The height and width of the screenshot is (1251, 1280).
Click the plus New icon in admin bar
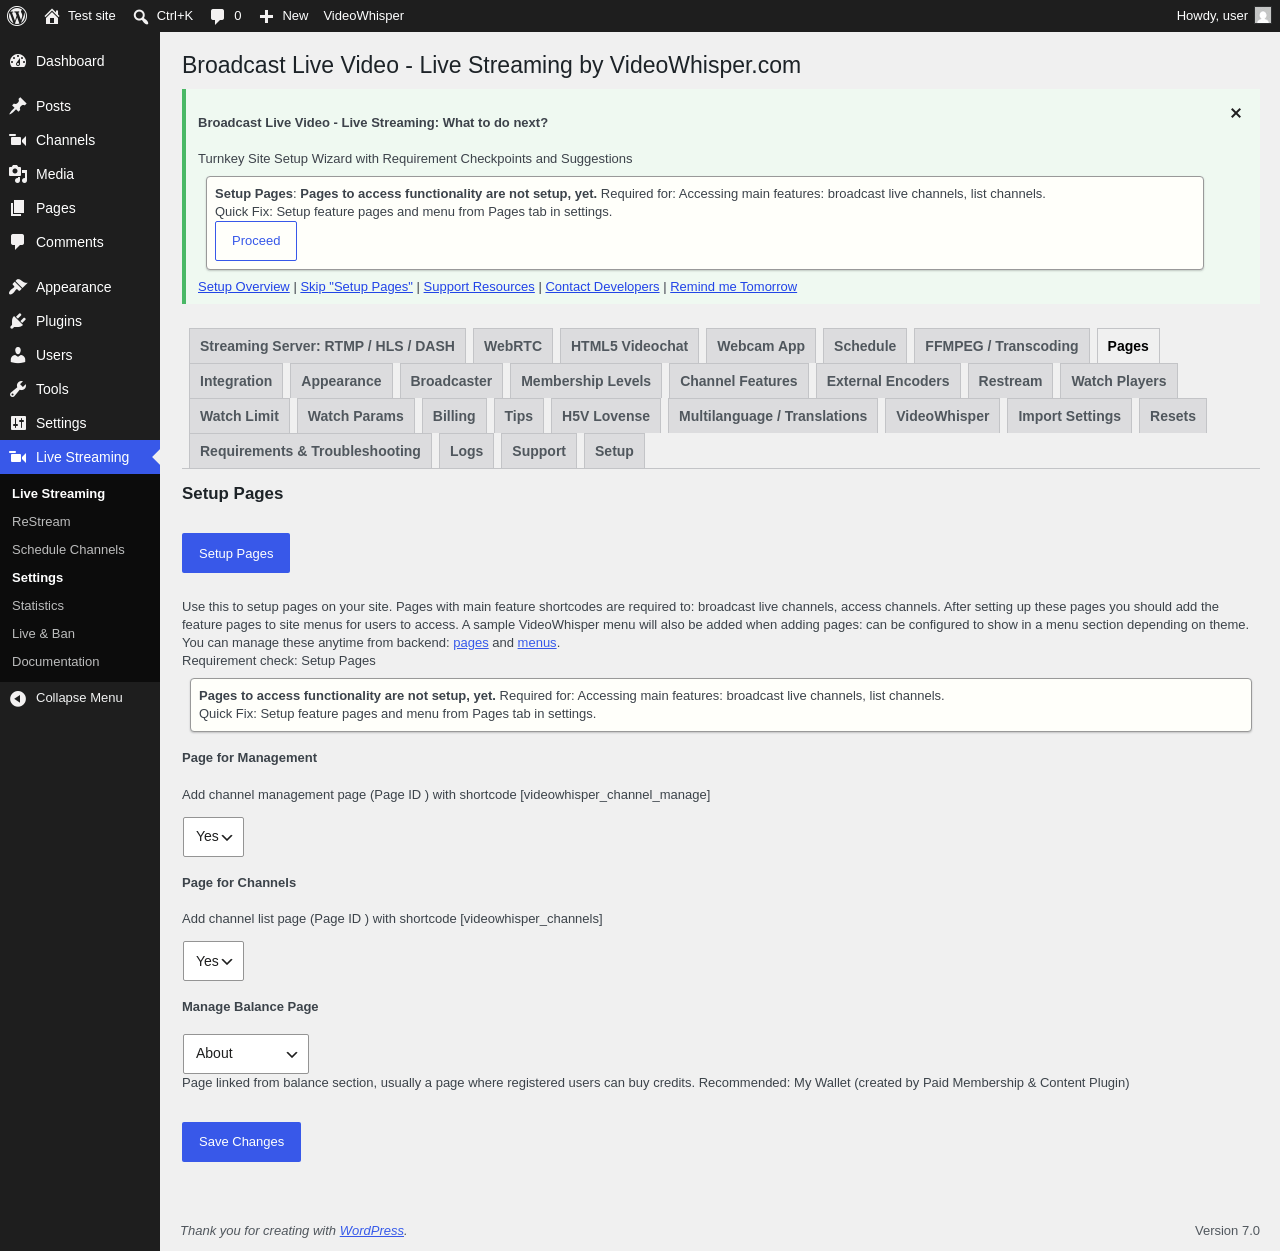pos(266,16)
